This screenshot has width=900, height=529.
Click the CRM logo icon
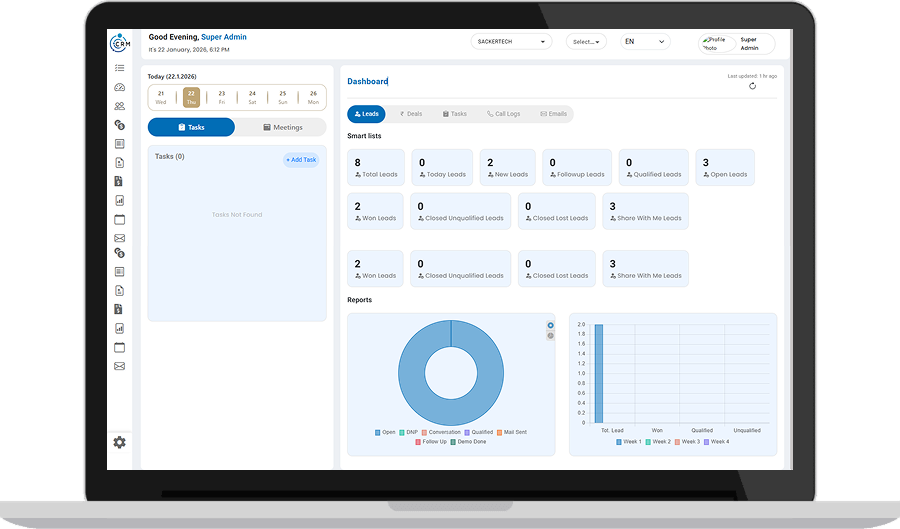(119, 43)
